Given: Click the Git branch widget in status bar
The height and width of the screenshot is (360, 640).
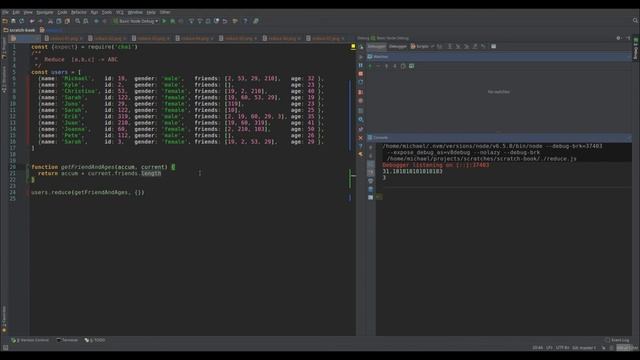Looking at the screenshot, I should coord(584,348).
